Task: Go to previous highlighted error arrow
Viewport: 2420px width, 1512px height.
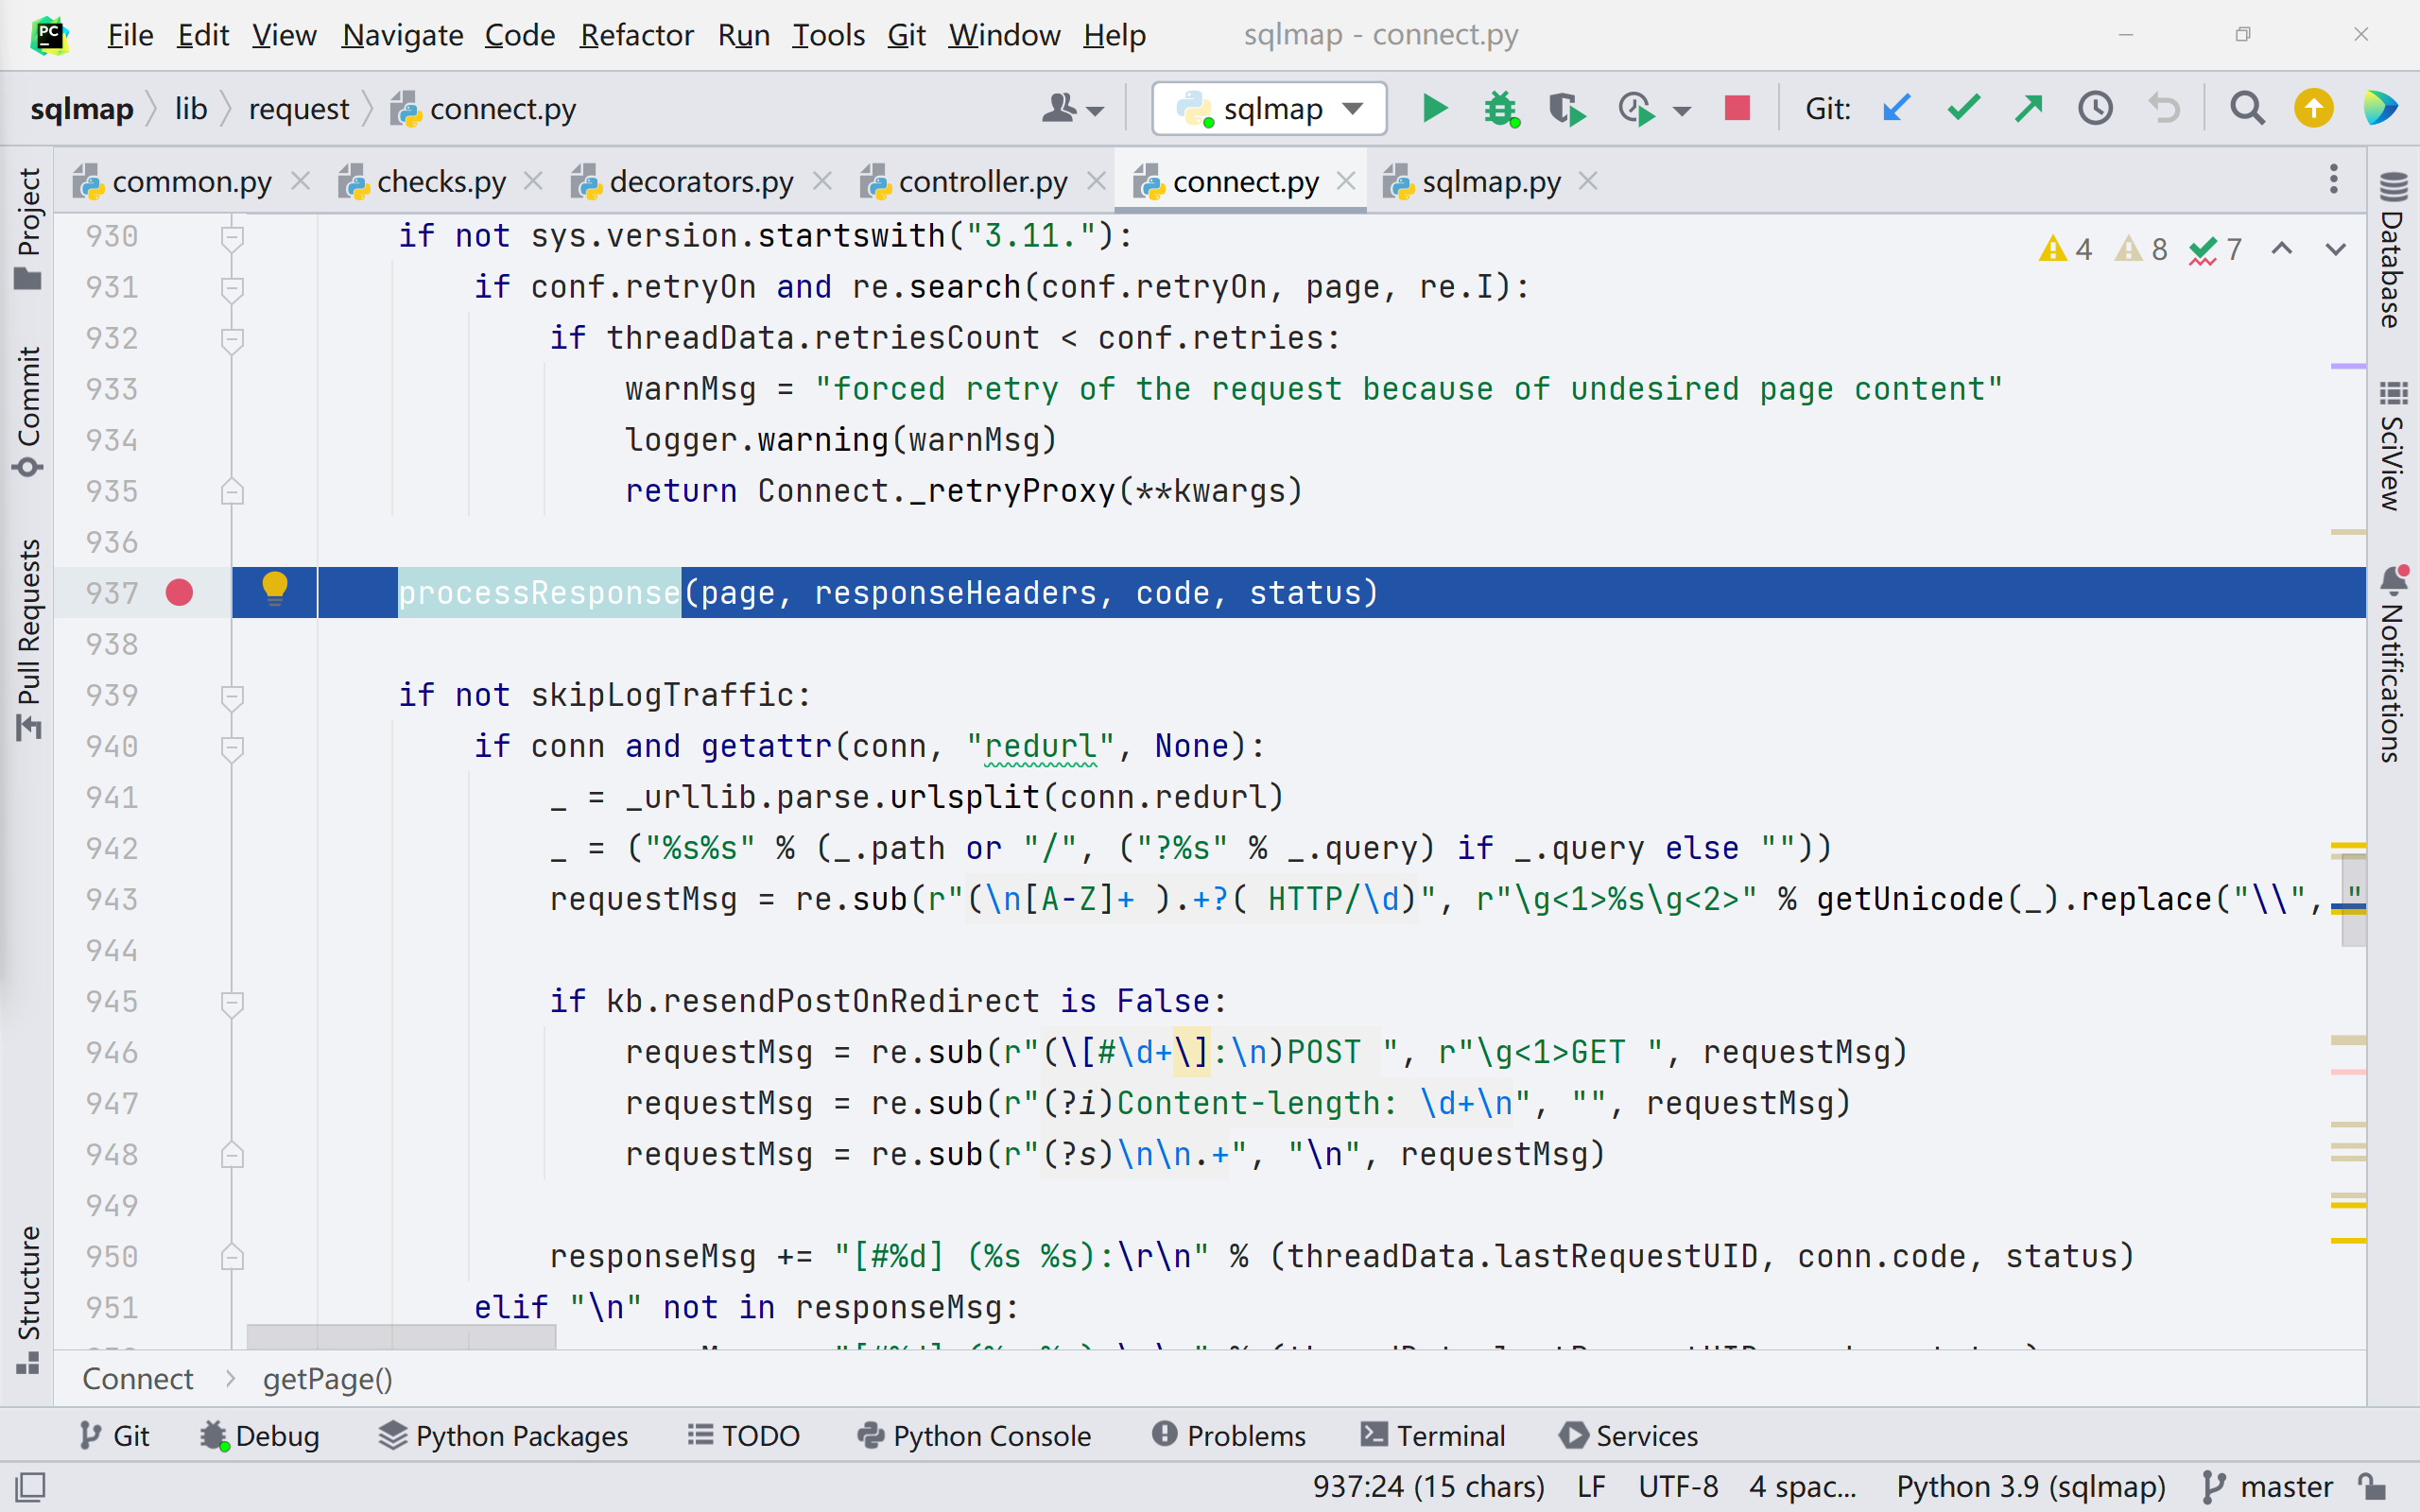Action: 2281,249
